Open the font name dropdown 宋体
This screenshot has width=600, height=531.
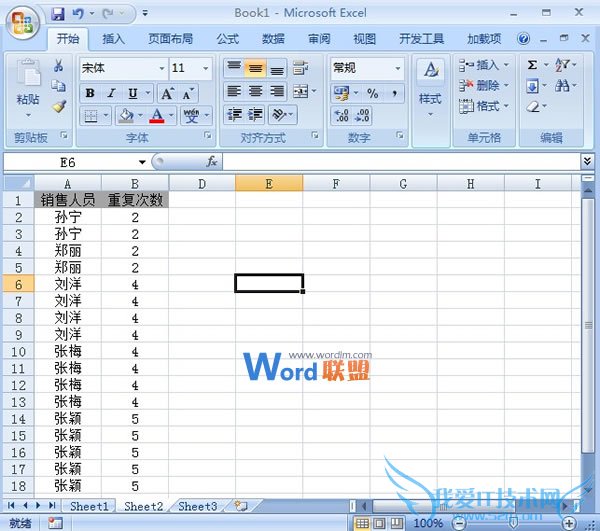pos(161,68)
